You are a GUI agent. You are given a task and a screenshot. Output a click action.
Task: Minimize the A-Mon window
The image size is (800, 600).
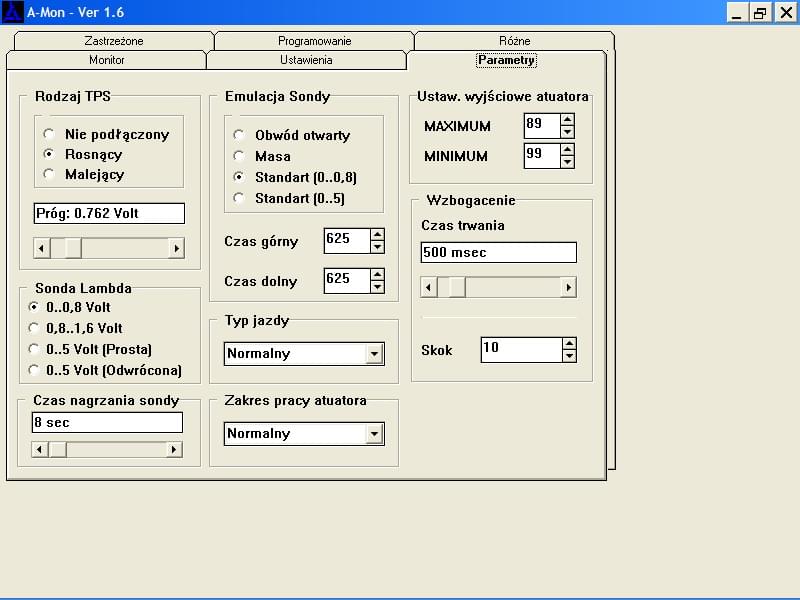(x=736, y=12)
